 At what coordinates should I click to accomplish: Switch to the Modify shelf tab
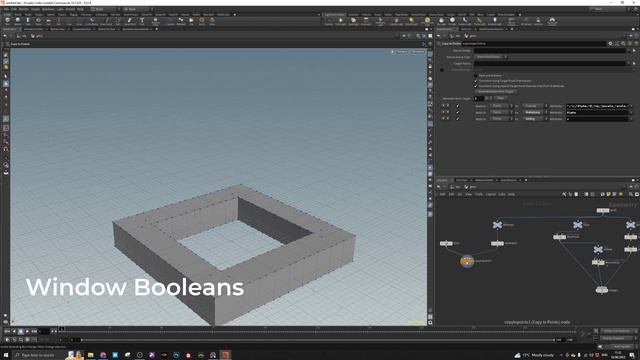[18, 14]
